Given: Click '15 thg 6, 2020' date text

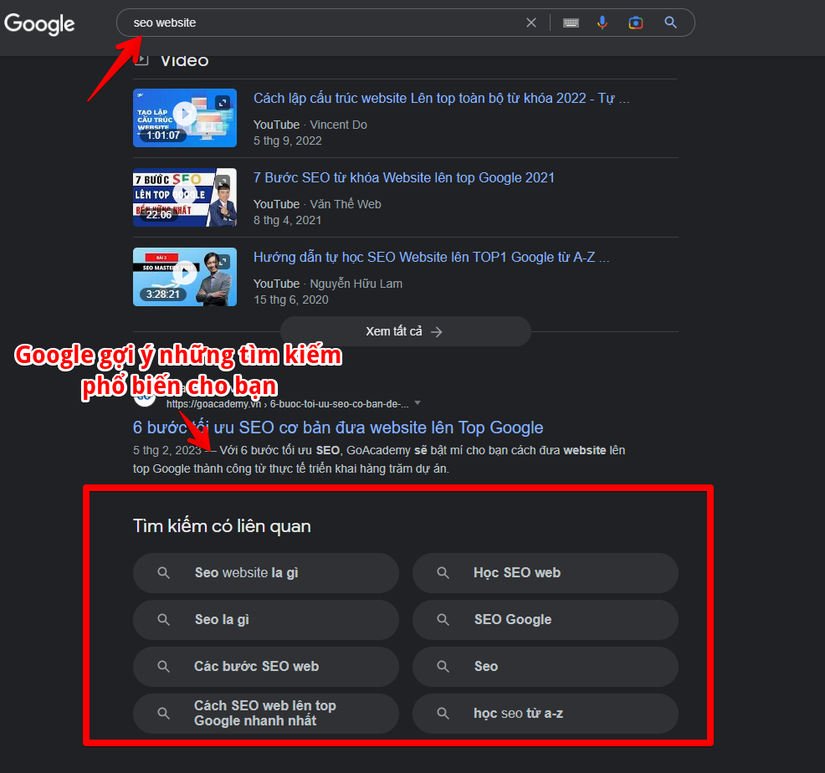Looking at the screenshot, I should tap(291, 300).
